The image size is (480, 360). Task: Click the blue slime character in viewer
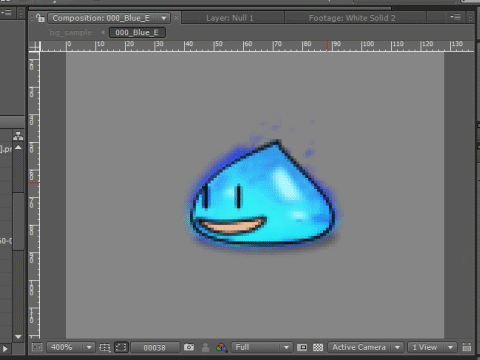click(x=263, y=197)
